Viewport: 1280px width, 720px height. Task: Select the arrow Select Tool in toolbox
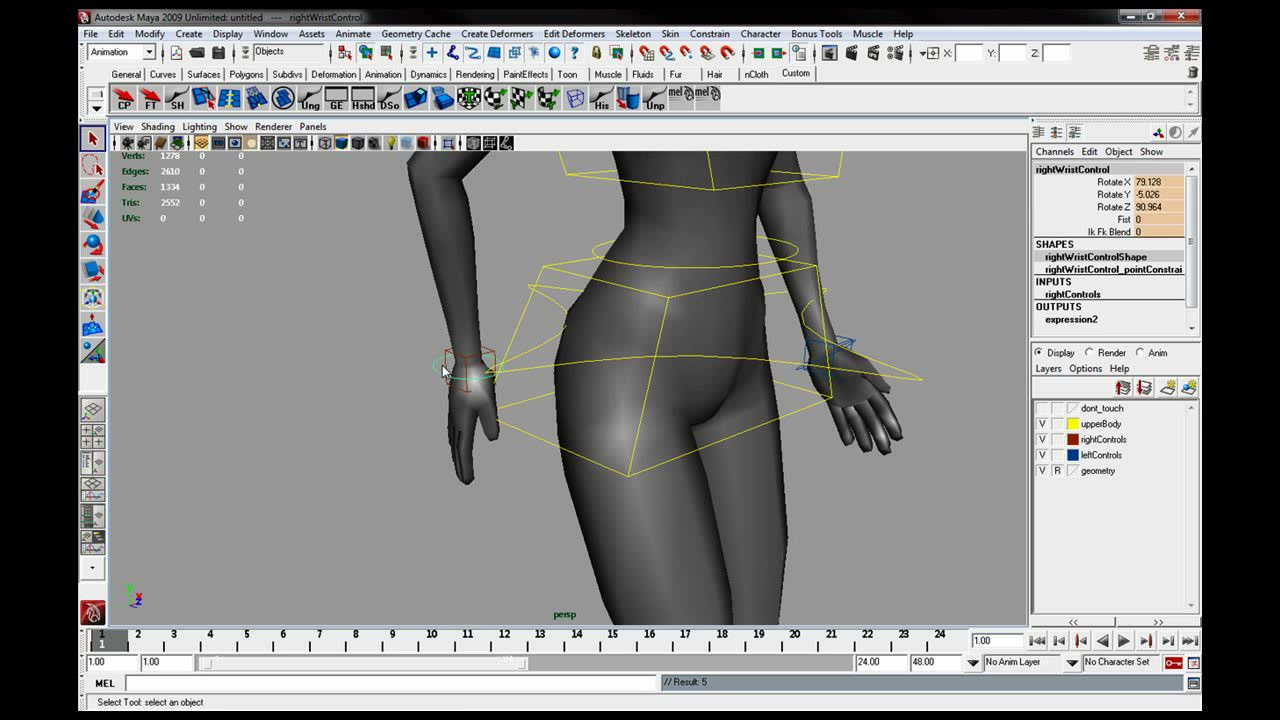coord(93,139)
